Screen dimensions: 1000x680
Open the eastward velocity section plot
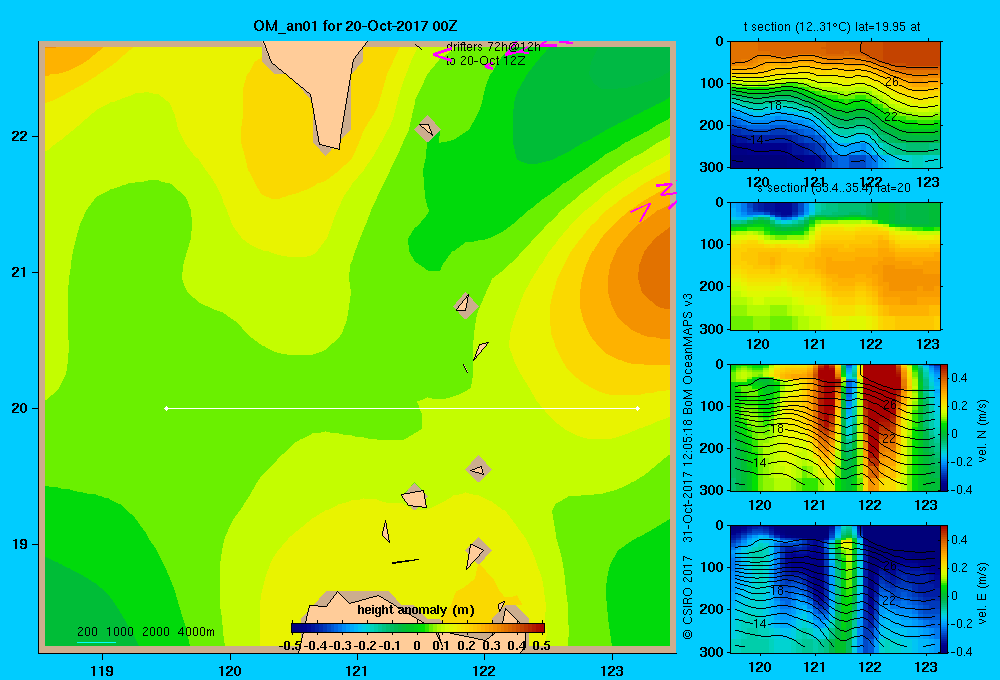pyautogui.click(x=835, y=589)
